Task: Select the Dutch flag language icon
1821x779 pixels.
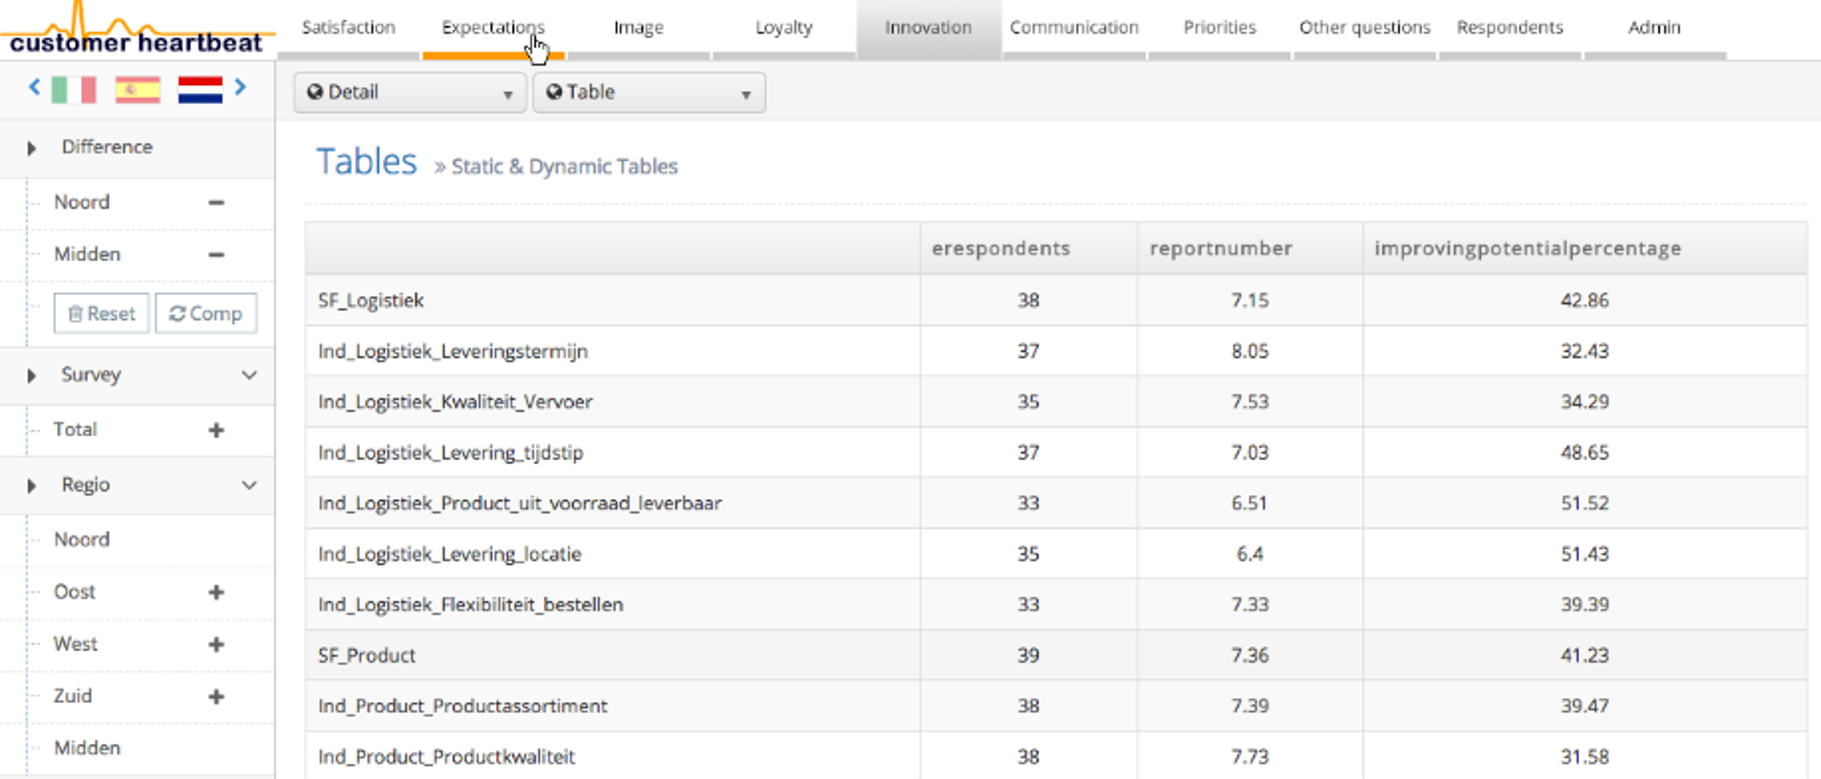Action: (x=200, y=90)
